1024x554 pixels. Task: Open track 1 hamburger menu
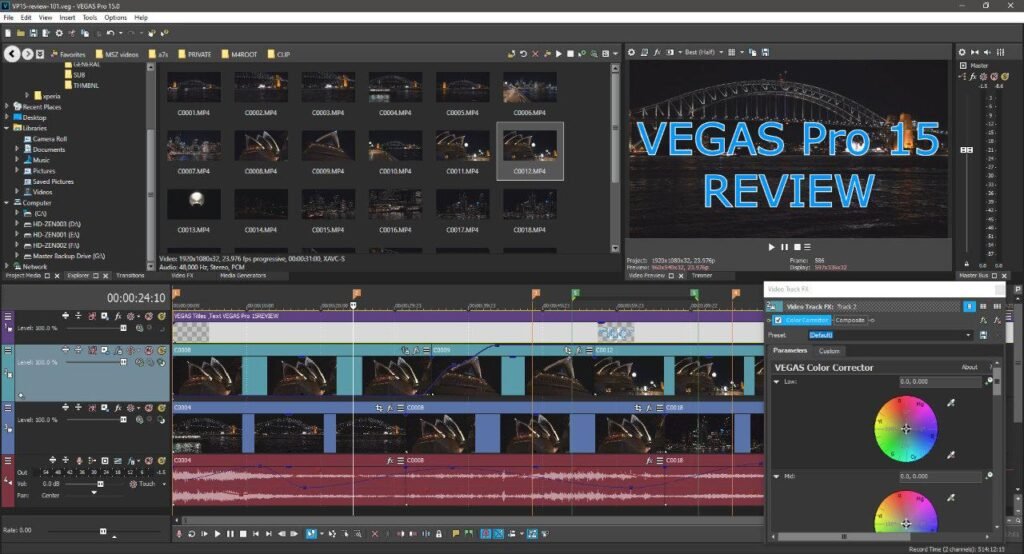click(x=8, y=316)
